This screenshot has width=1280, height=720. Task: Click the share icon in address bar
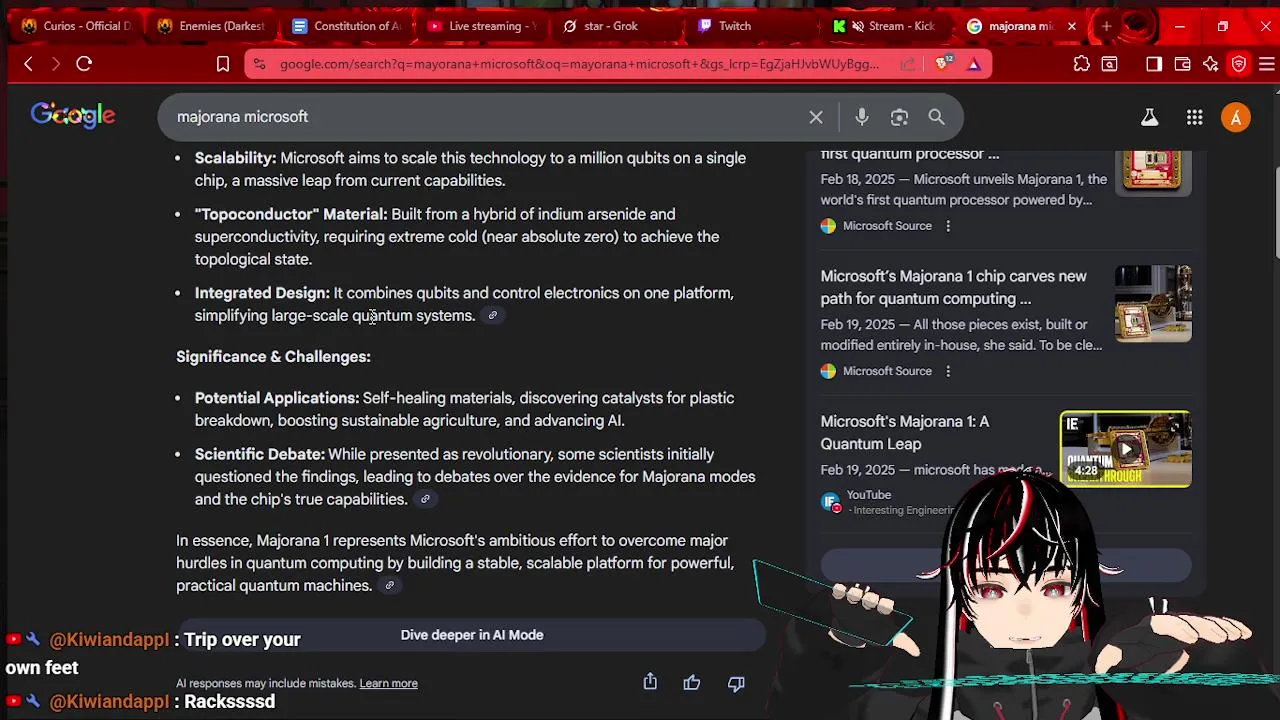coord(907,64)
